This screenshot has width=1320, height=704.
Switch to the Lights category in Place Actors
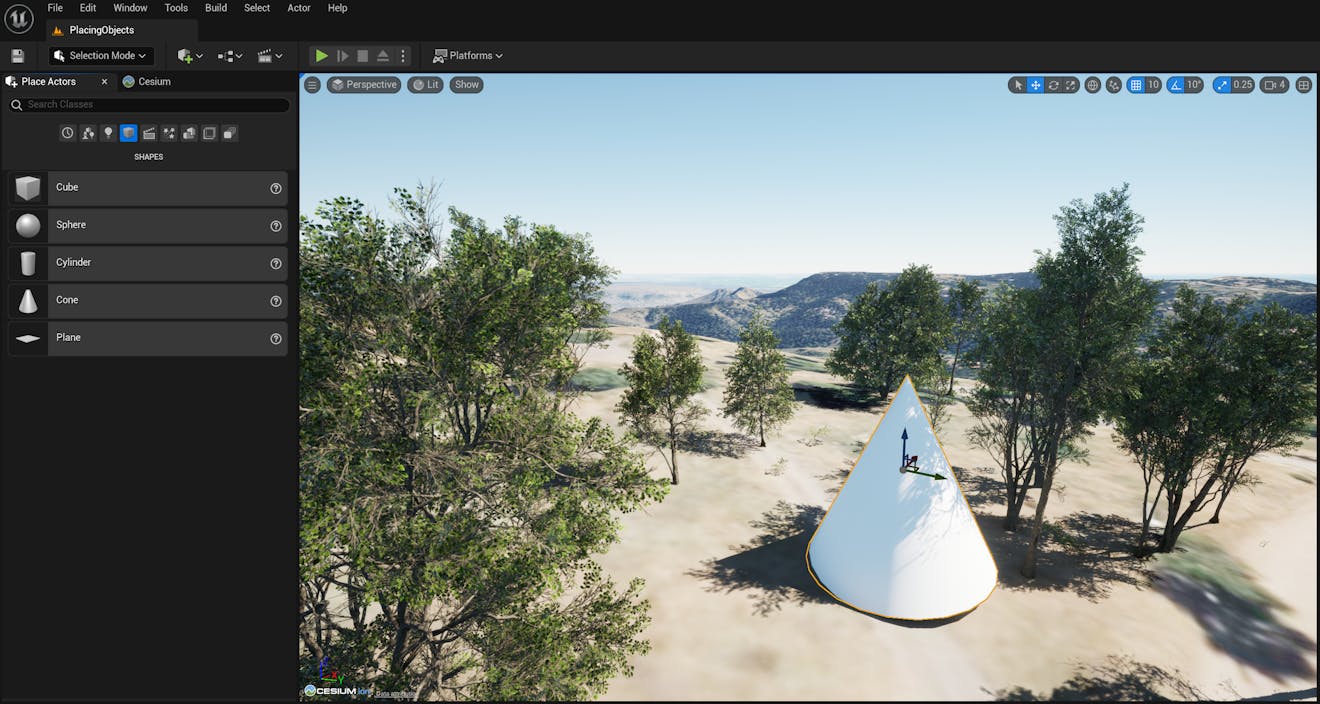point(108,132)
